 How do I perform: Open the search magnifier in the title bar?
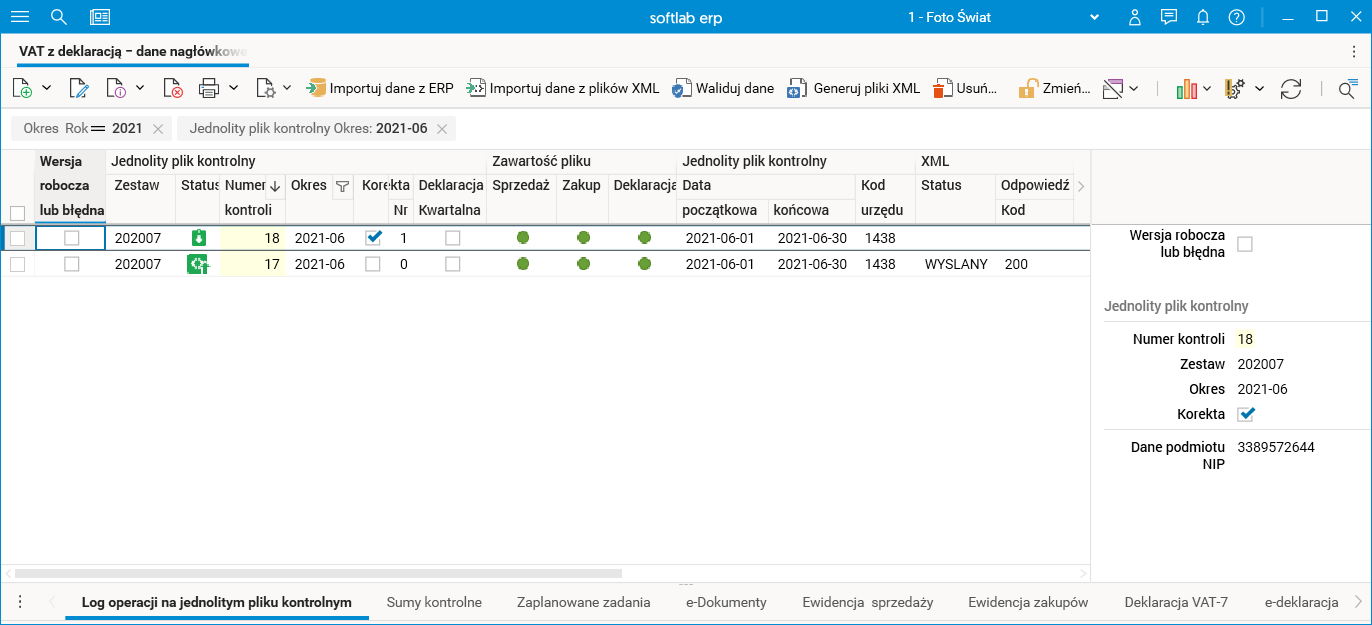pyautogui.click(x=59, y=17)
